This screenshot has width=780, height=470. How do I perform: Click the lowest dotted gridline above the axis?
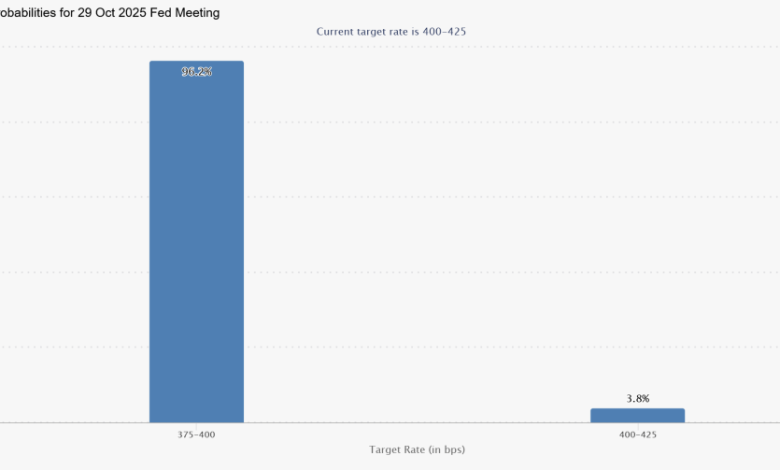click(x=420, y=347)
